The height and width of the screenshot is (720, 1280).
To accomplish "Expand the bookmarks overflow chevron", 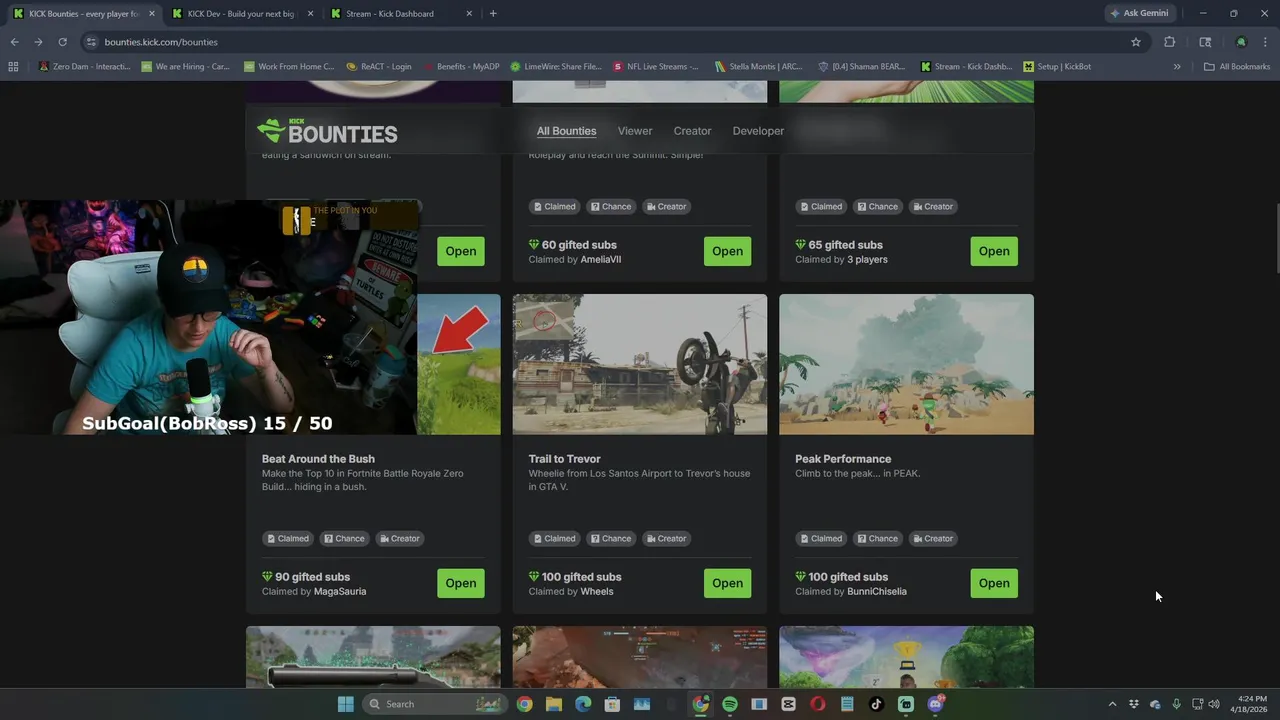I will point(1177,67).
